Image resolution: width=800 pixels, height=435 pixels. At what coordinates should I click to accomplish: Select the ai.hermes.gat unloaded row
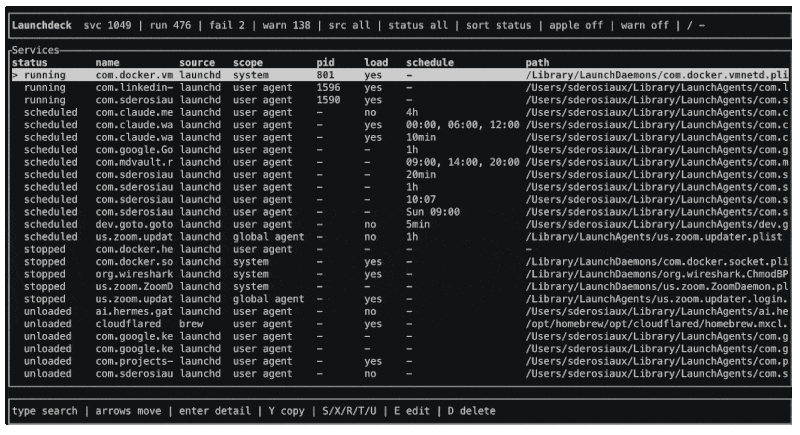pos(400,311)
